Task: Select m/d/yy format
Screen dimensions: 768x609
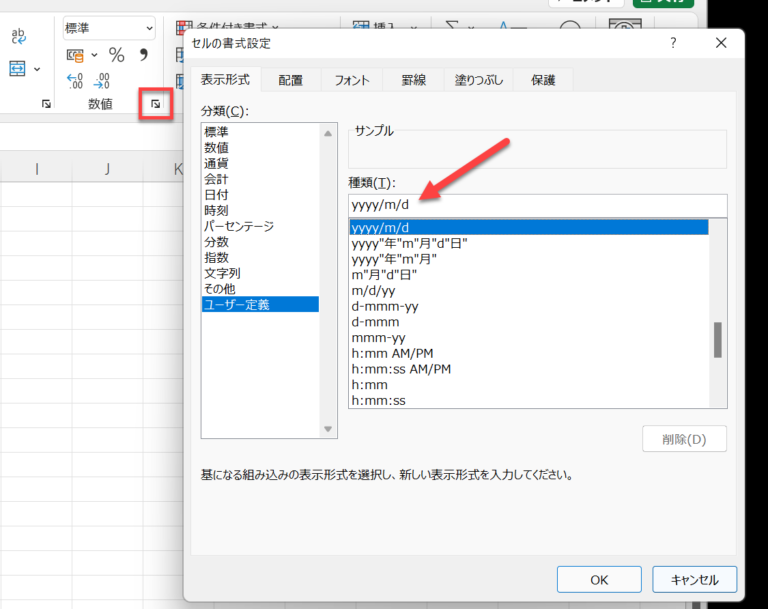Action: tap(529, 291)
